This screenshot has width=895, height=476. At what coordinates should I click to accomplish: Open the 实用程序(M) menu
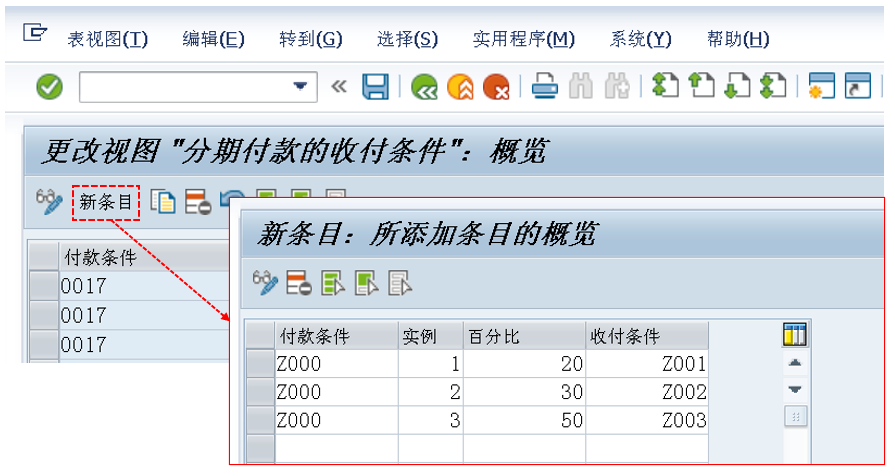[523, 39]
